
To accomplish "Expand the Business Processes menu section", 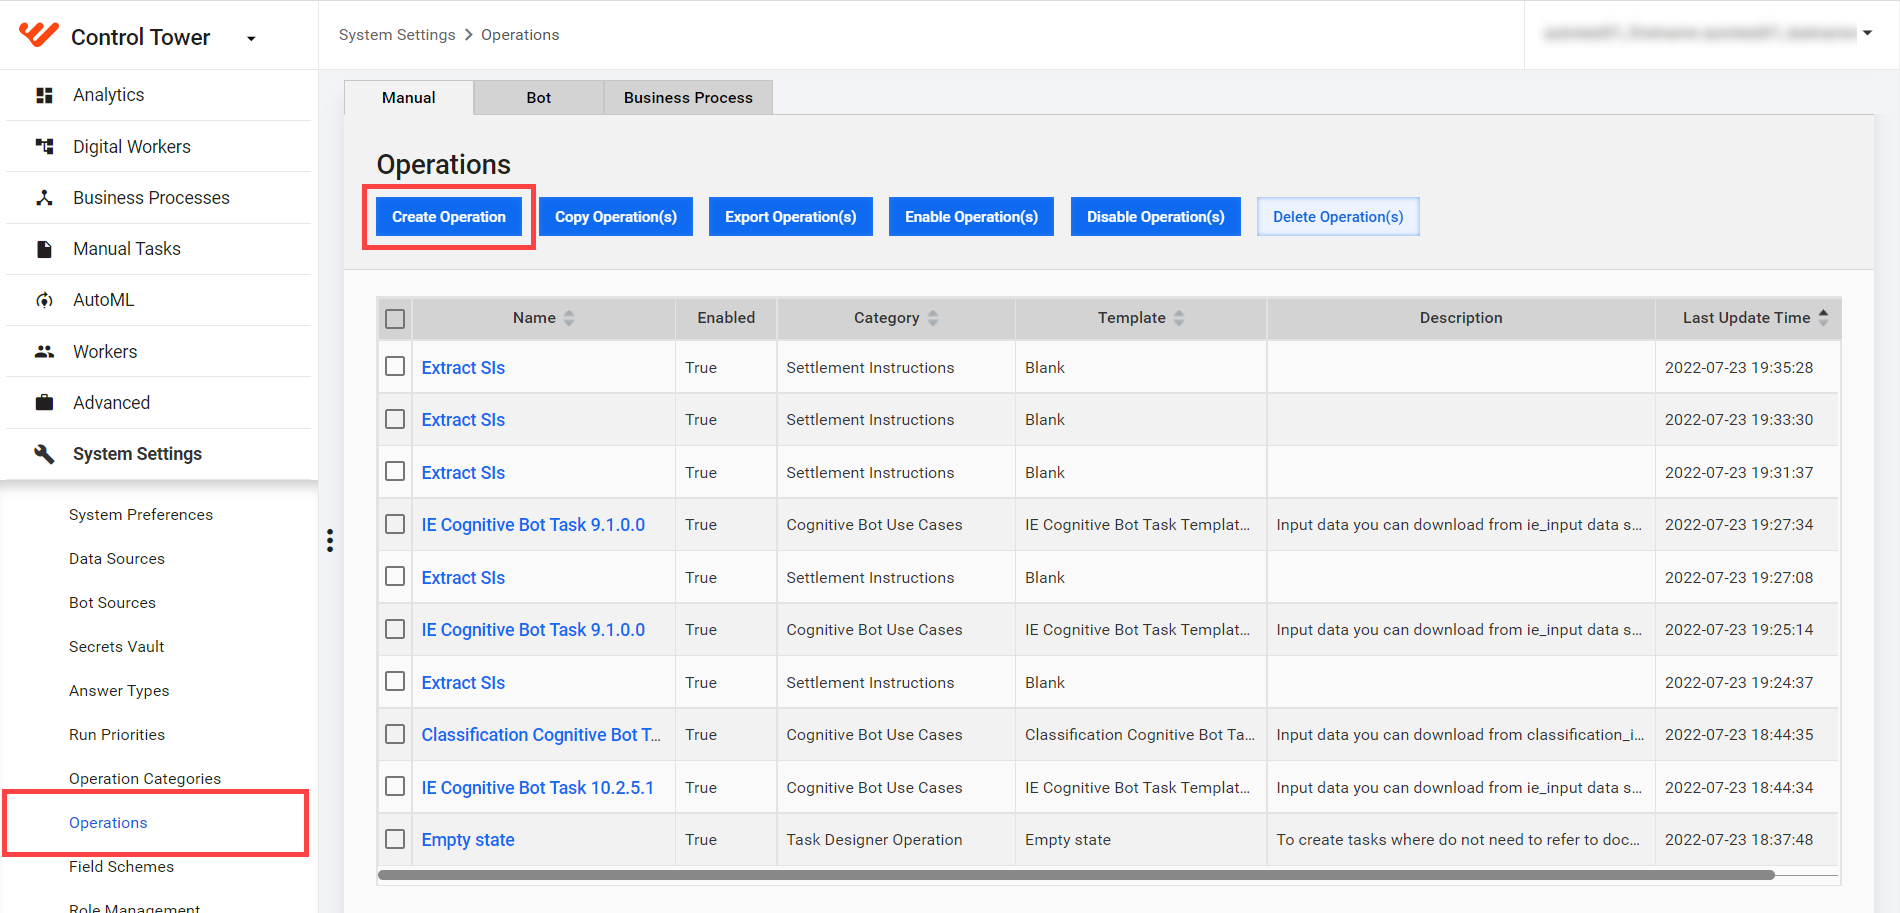I will coord(158,198).
